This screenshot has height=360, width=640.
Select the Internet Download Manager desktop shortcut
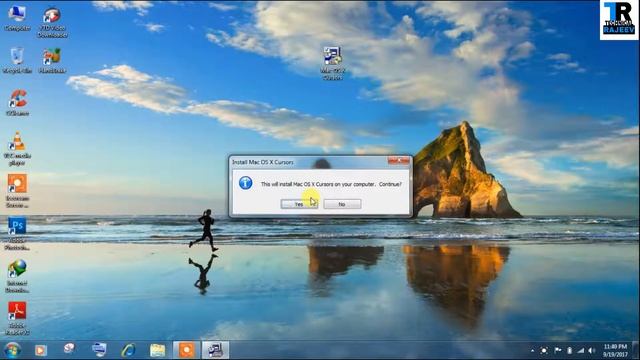[17, 276]
